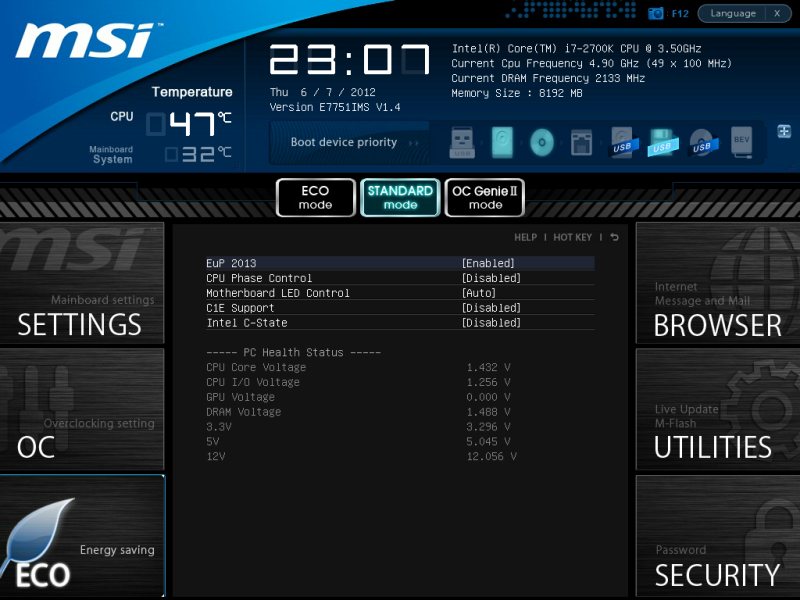Viewport: 800px width, 600px height.
Task: Click the 3.3V reading 3.296 V
Action: [488, 427]
